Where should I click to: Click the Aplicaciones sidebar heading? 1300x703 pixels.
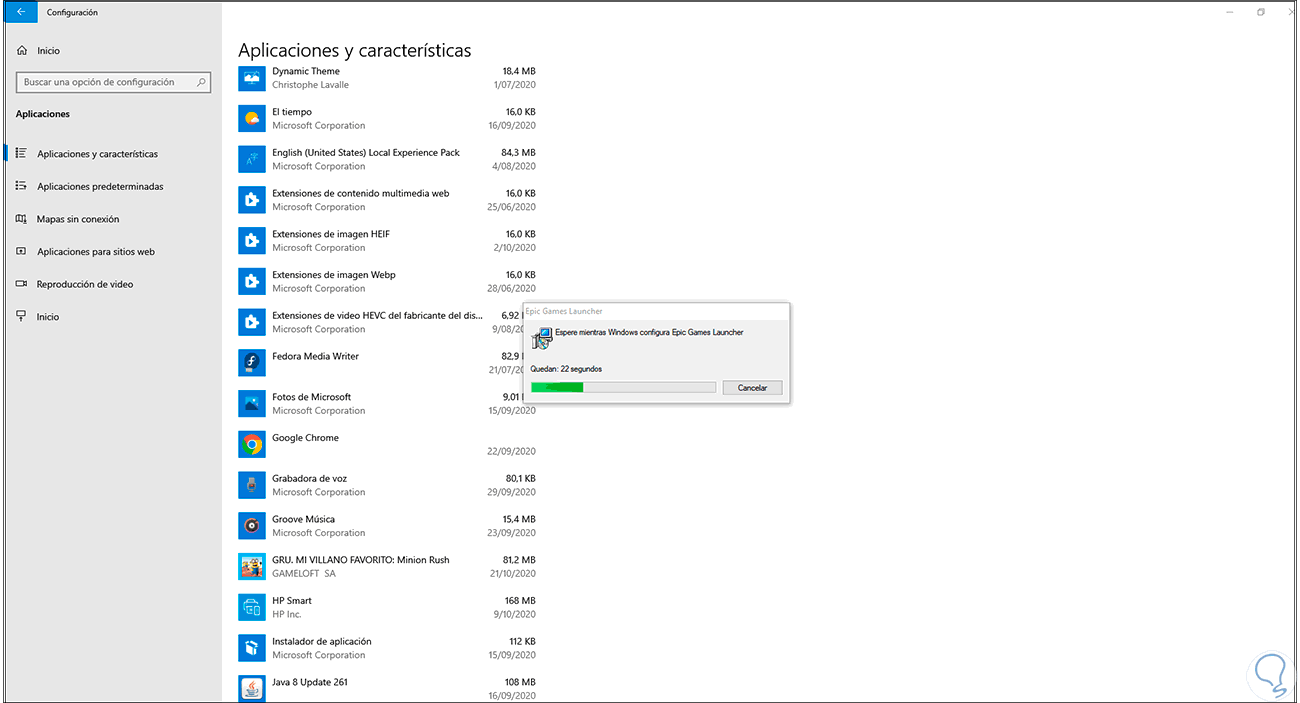[x=43, y=114]
